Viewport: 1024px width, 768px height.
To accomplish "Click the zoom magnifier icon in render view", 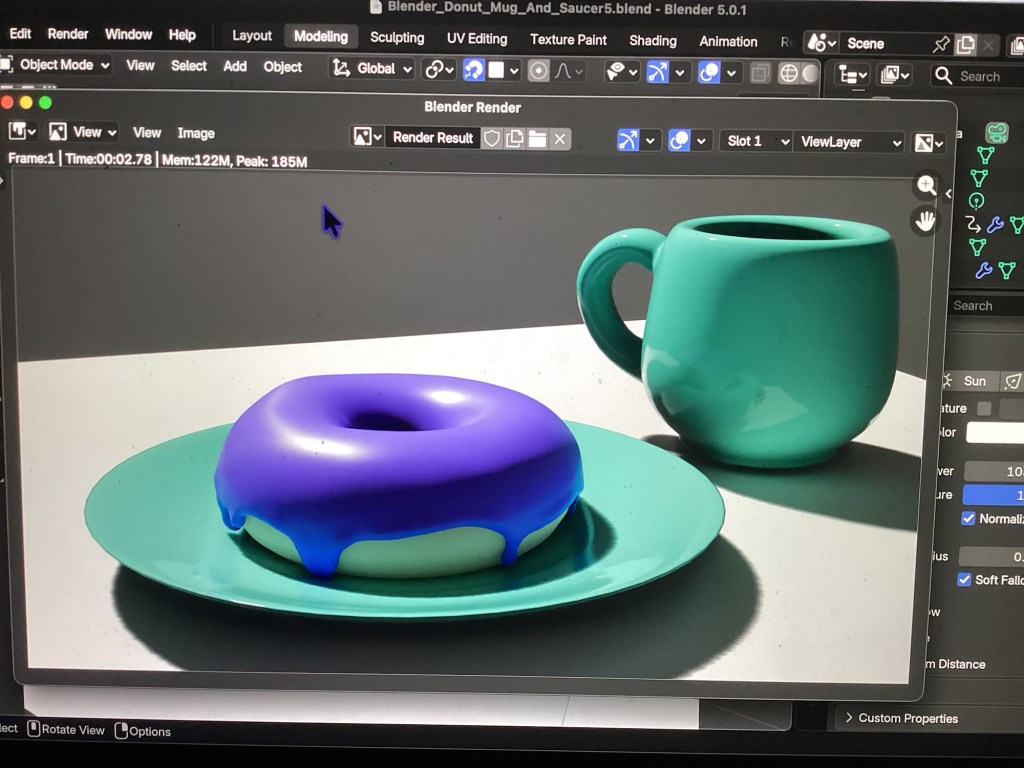I will point(926,185).
